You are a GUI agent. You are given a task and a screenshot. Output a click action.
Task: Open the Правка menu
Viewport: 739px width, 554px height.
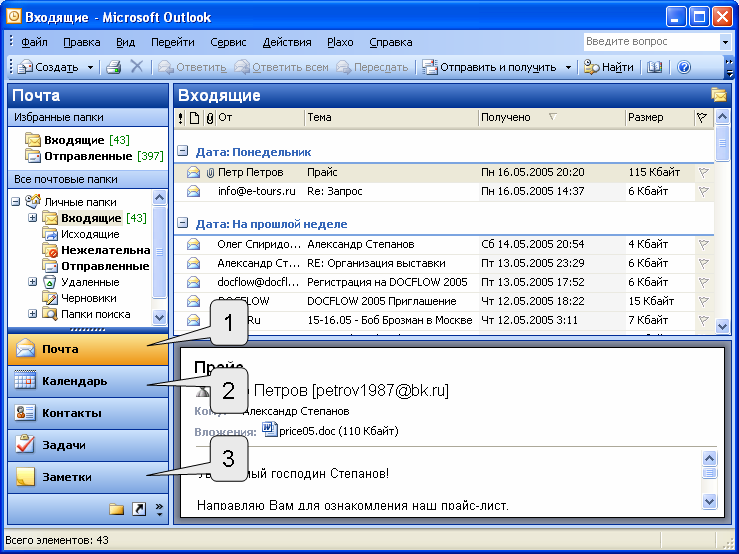click(82, 42)
